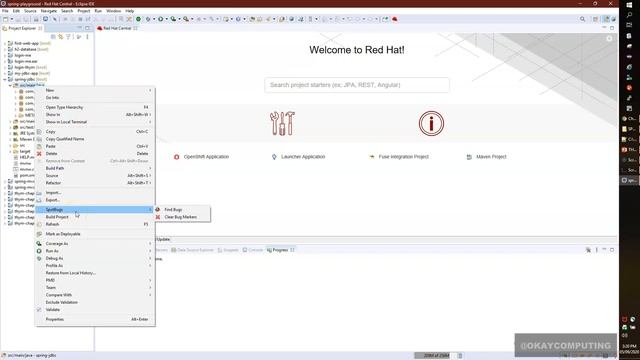
Task: Open the Data Source Explorer tab
Action: point(192,250)
